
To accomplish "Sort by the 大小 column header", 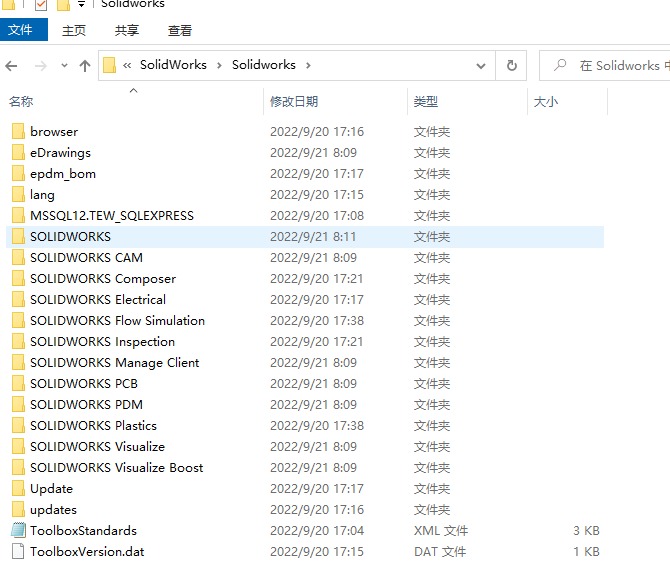I will (546, 102).
